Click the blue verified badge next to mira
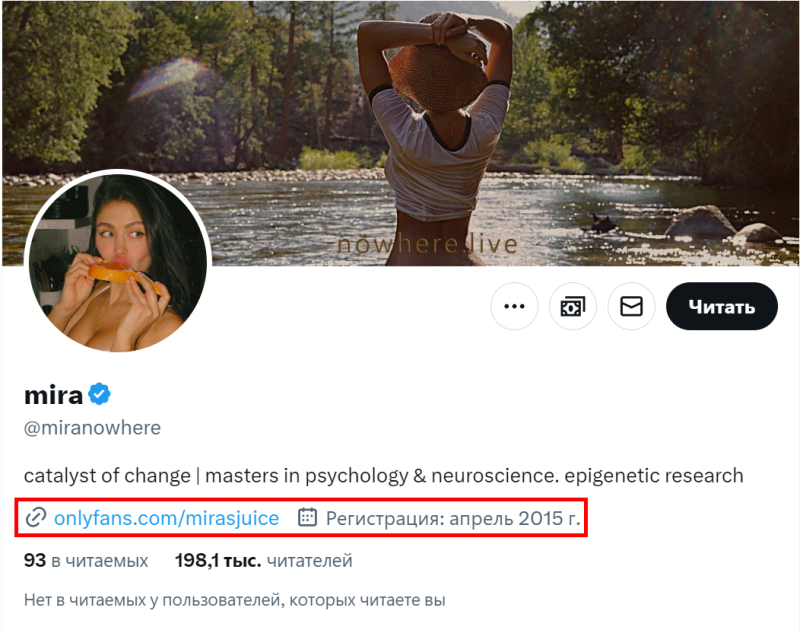Image resolution: width=800 pixels, height=630 pixels. click(x=99, y=393)
